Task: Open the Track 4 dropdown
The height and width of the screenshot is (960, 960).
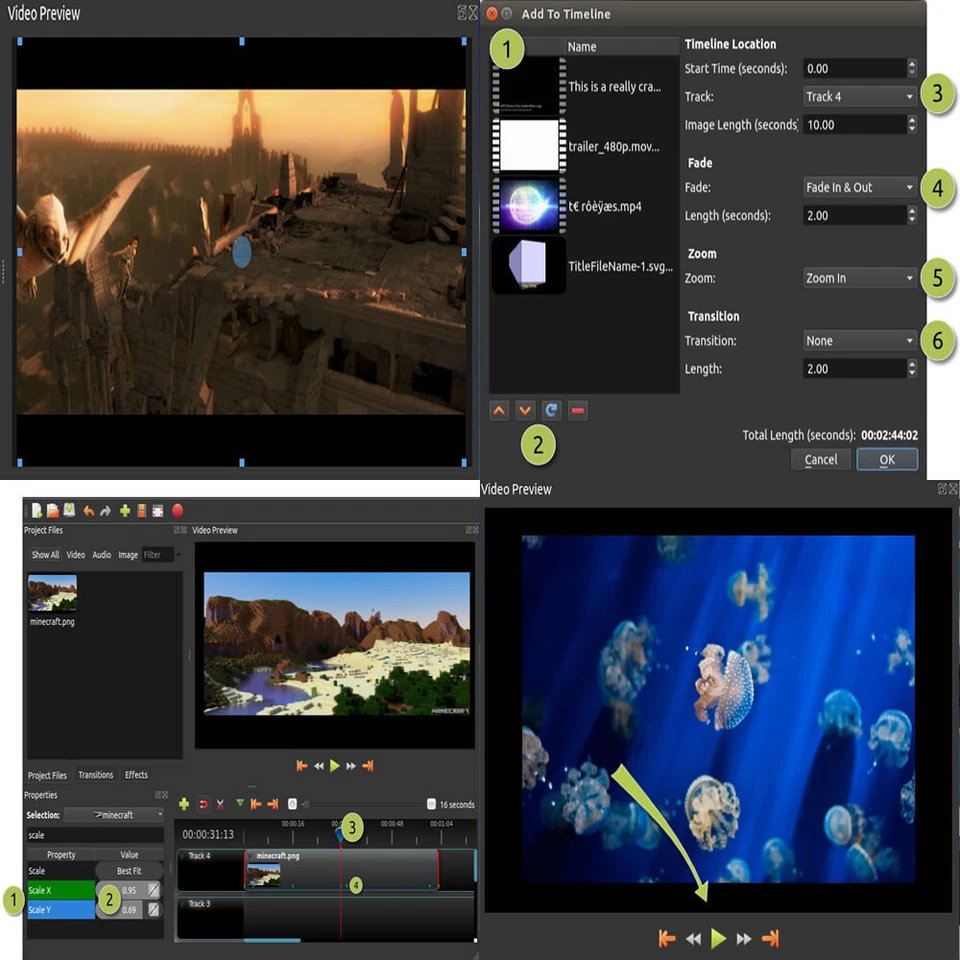Action: point(858,96)
